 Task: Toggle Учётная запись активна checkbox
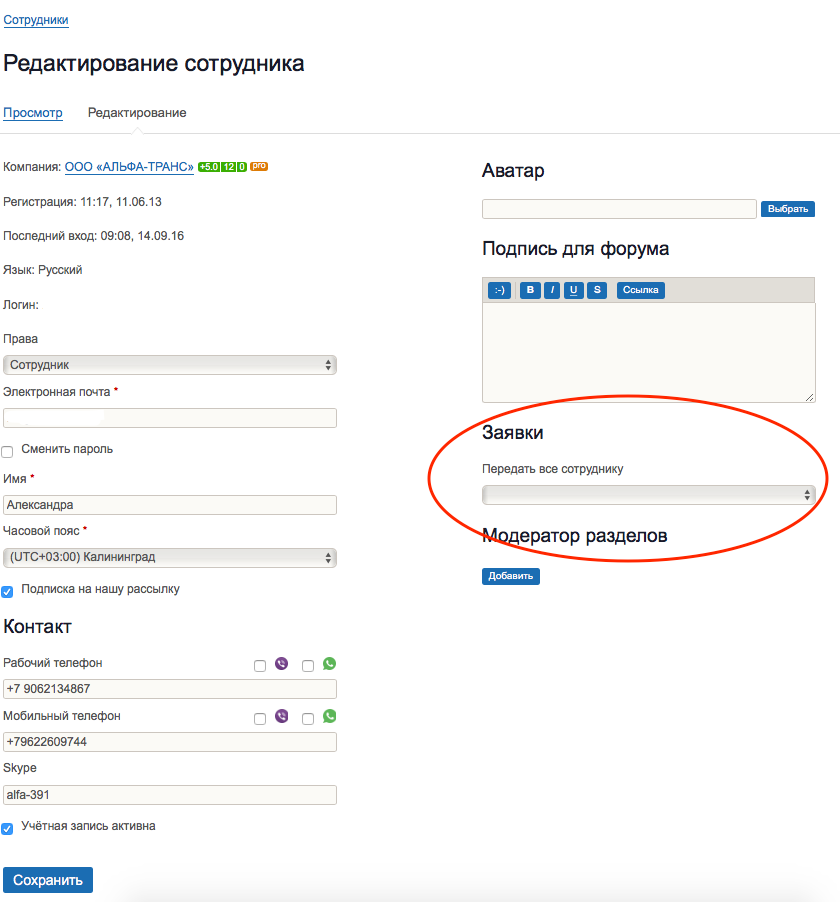(x=7, y=828)
